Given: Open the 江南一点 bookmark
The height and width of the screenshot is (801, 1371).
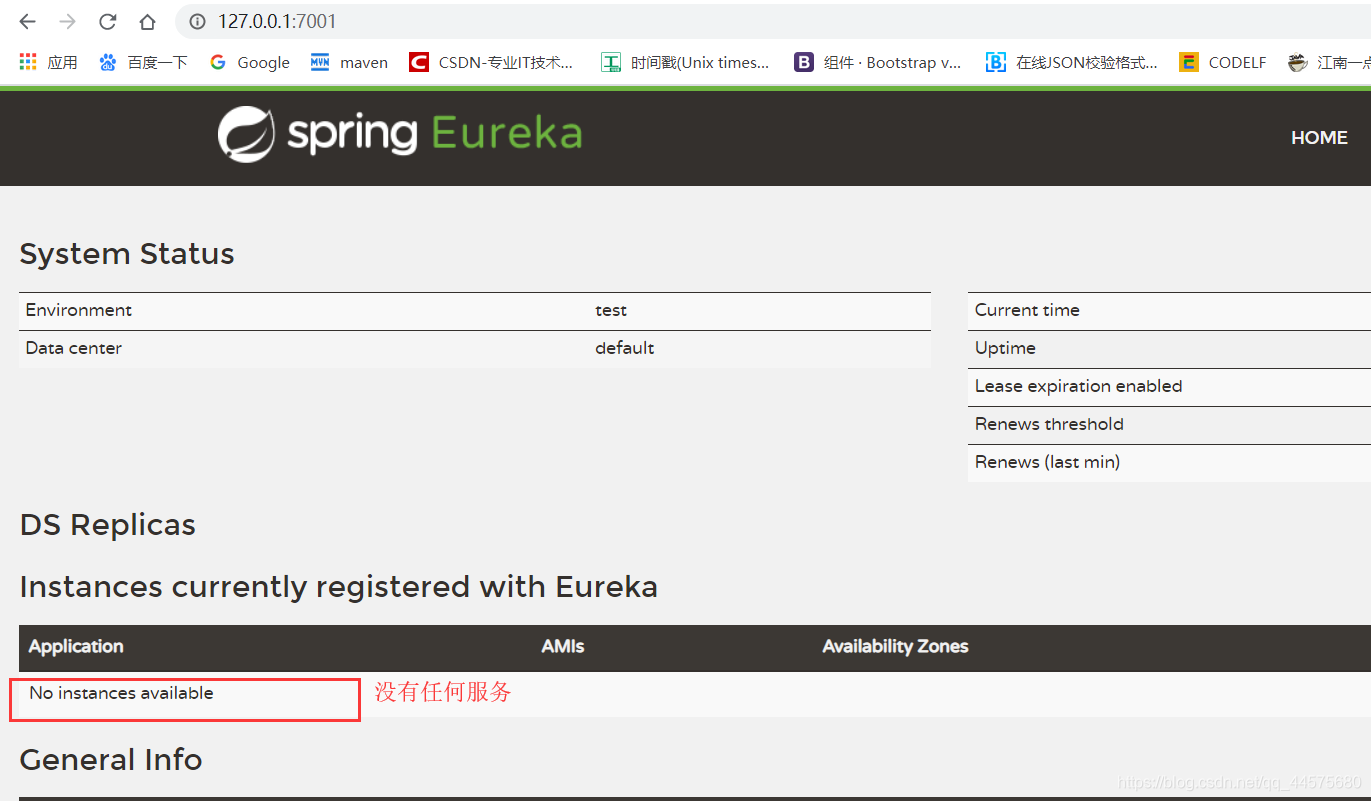Looking at the screenshot, I should tap(1329, 62).
